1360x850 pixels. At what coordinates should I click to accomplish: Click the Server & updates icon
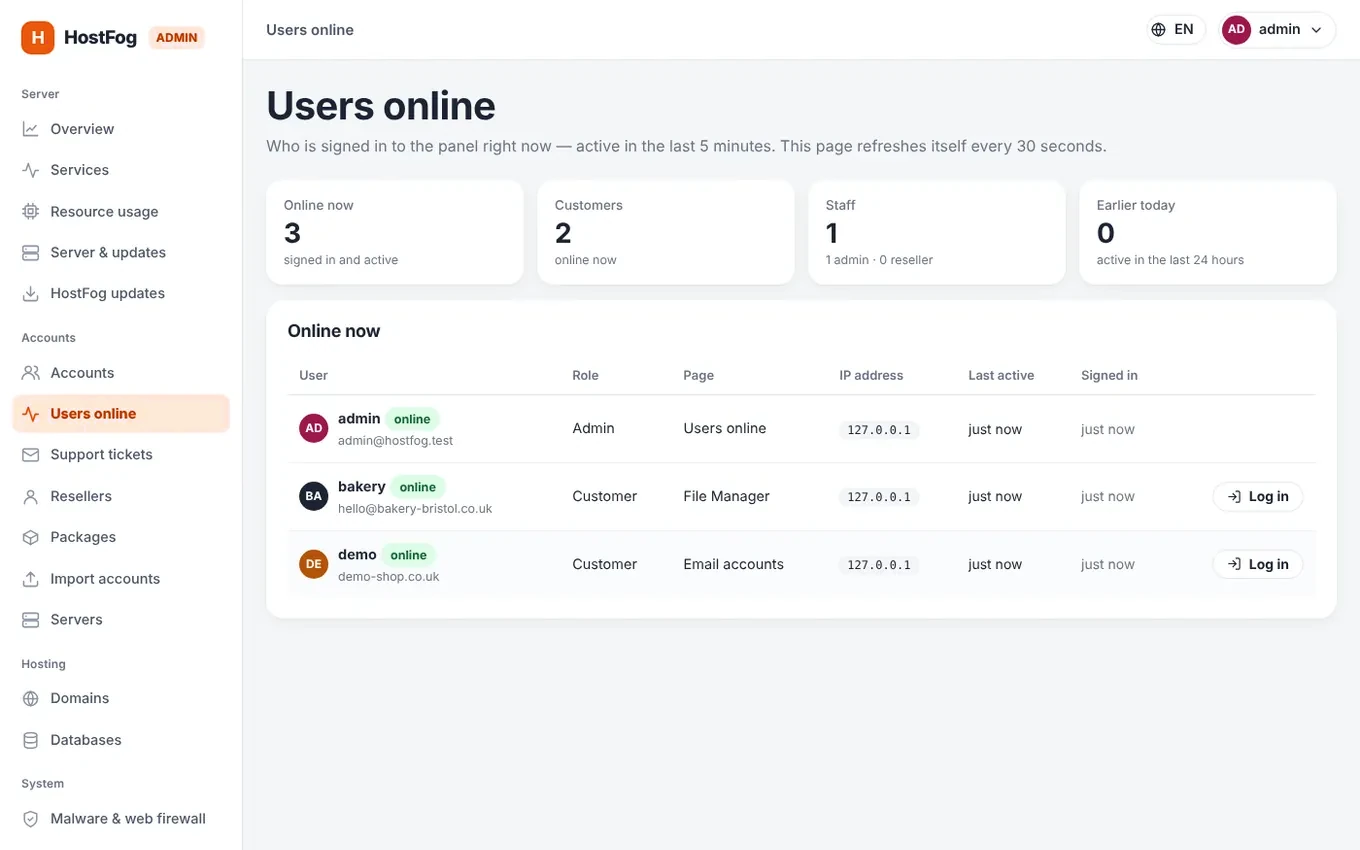point(31,253)
